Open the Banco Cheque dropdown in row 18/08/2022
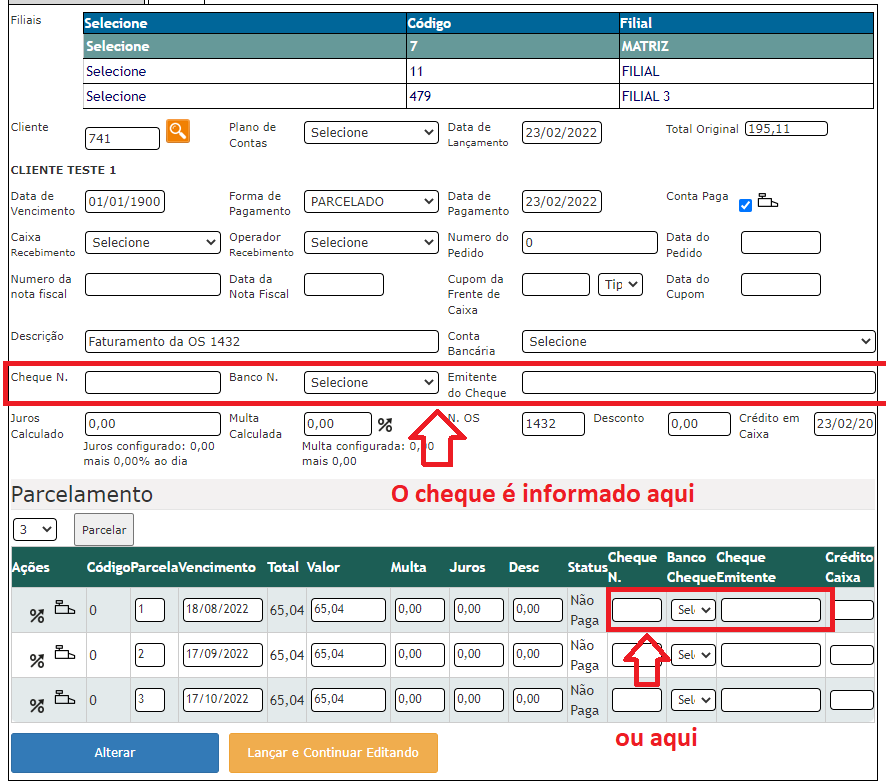 [693, 610]
